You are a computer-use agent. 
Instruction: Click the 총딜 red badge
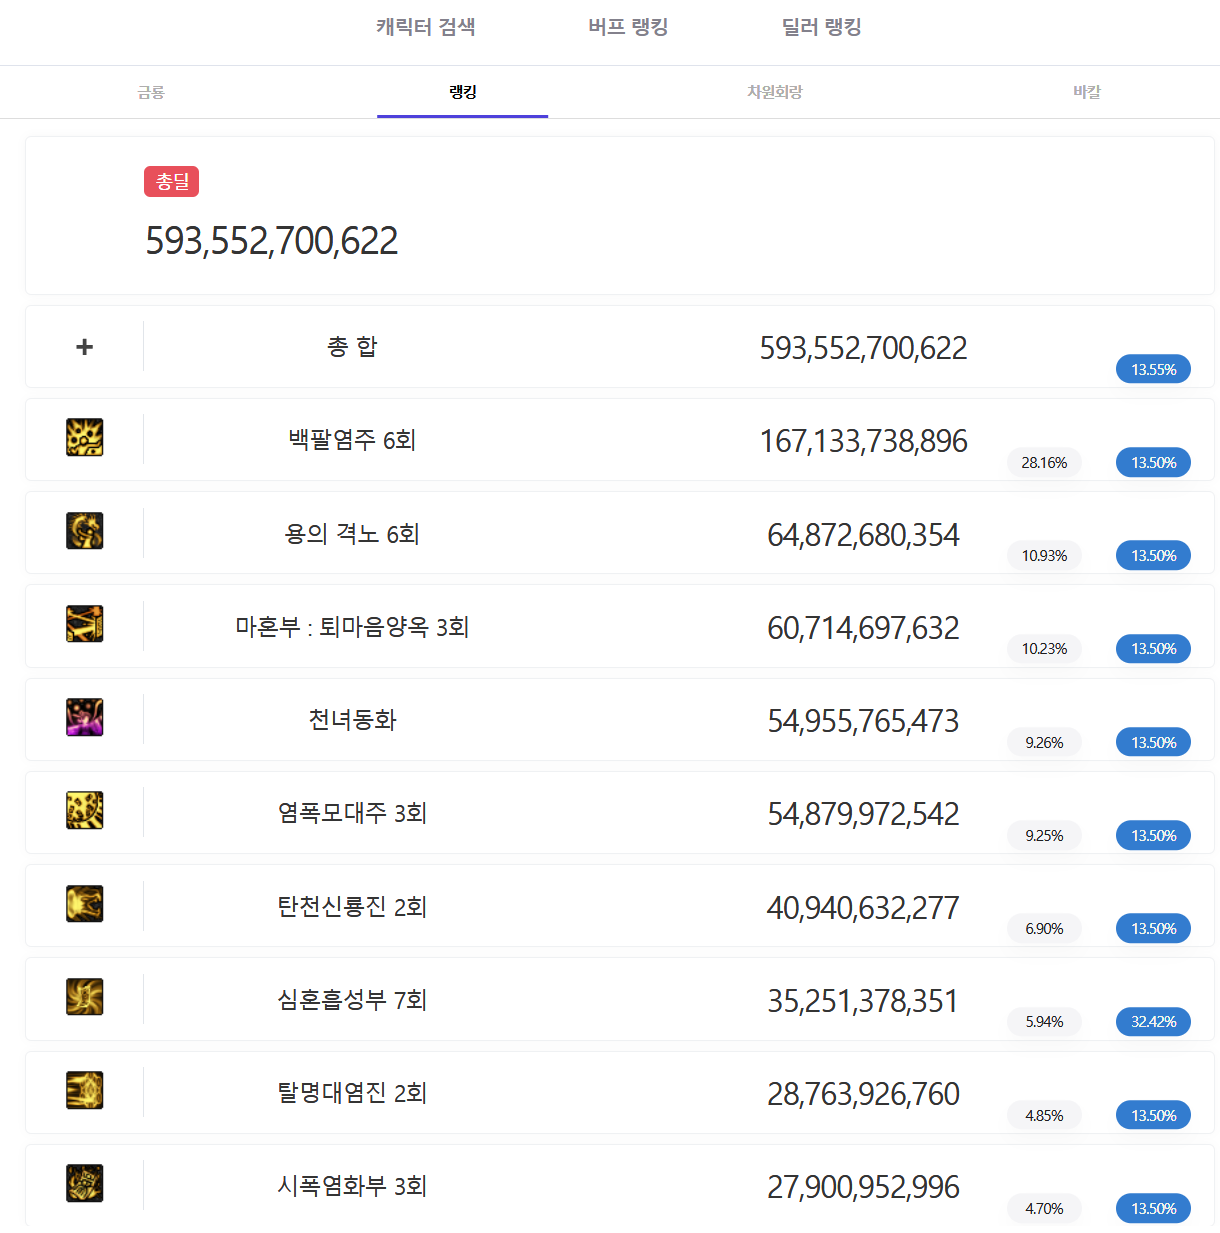point(172,181)
